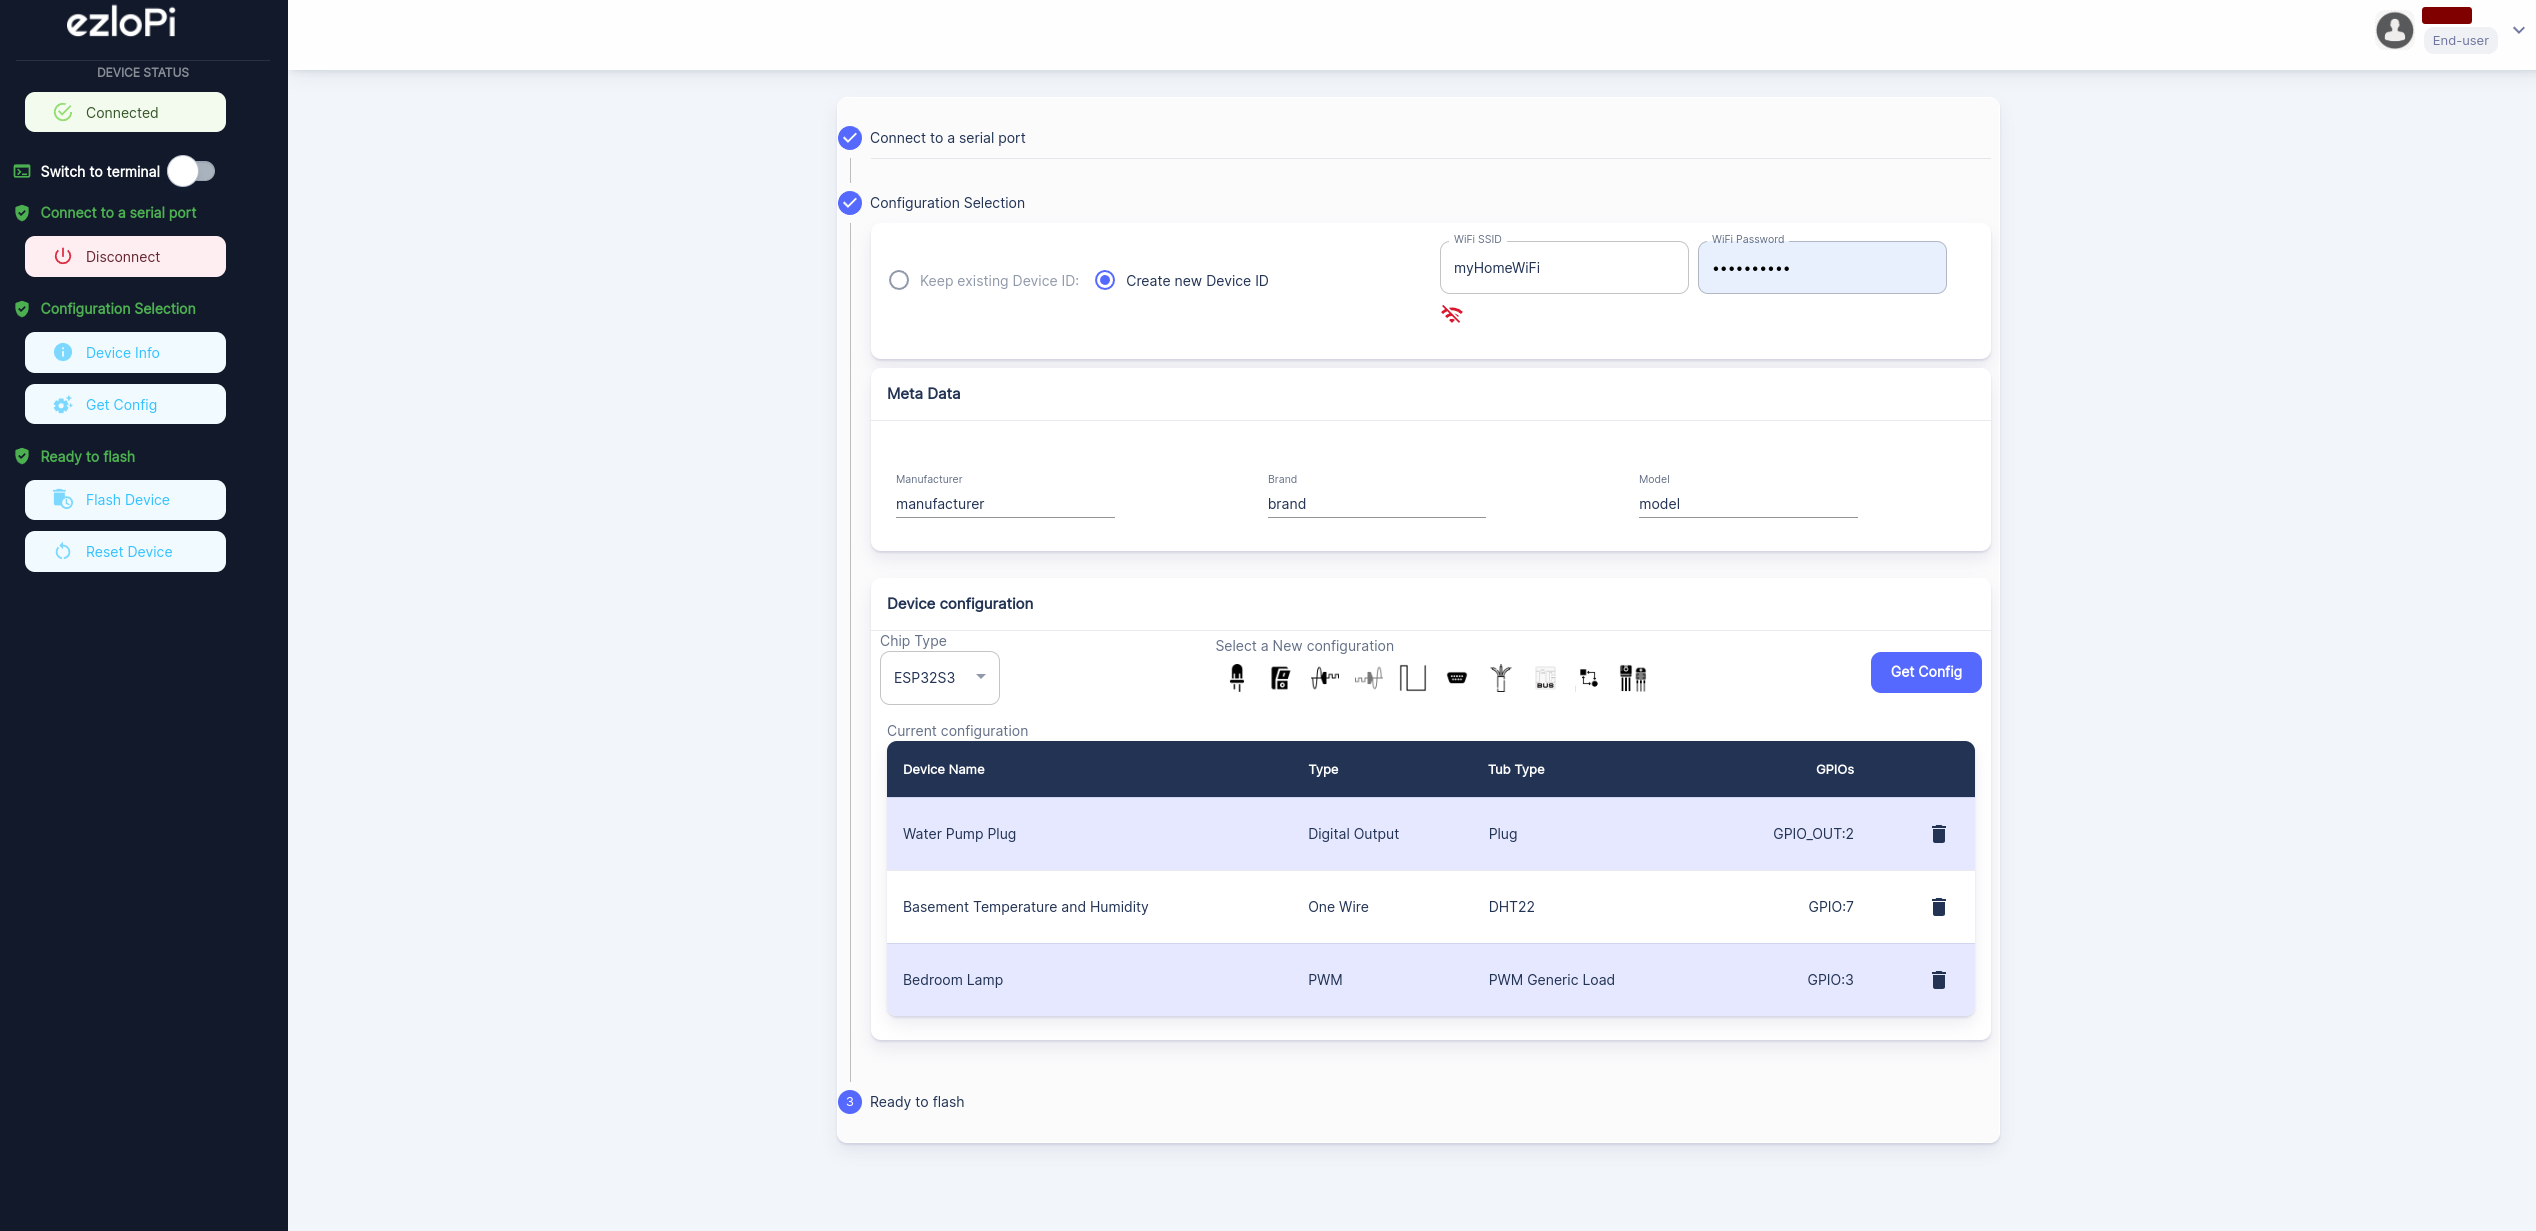Select Keep existing Device ID radio

(x=899, y=280)
